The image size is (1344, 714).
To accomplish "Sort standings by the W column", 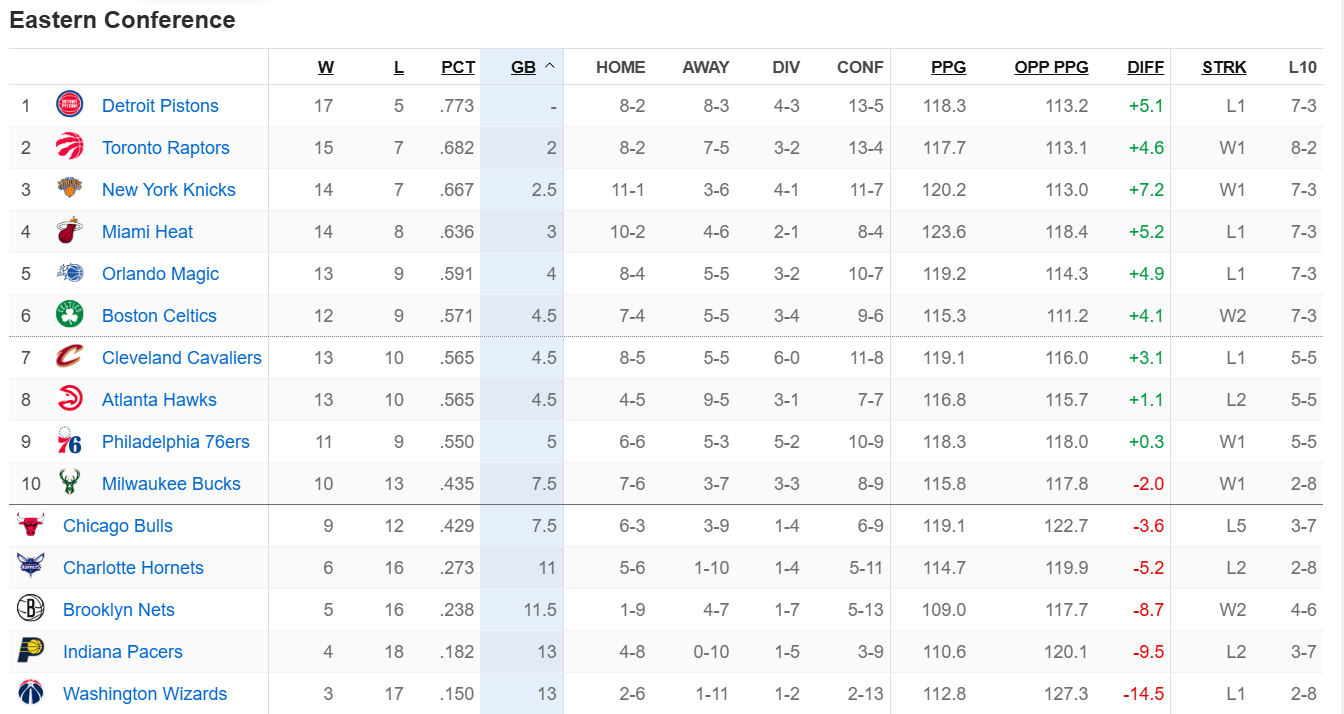I will [x=325, y=67].
